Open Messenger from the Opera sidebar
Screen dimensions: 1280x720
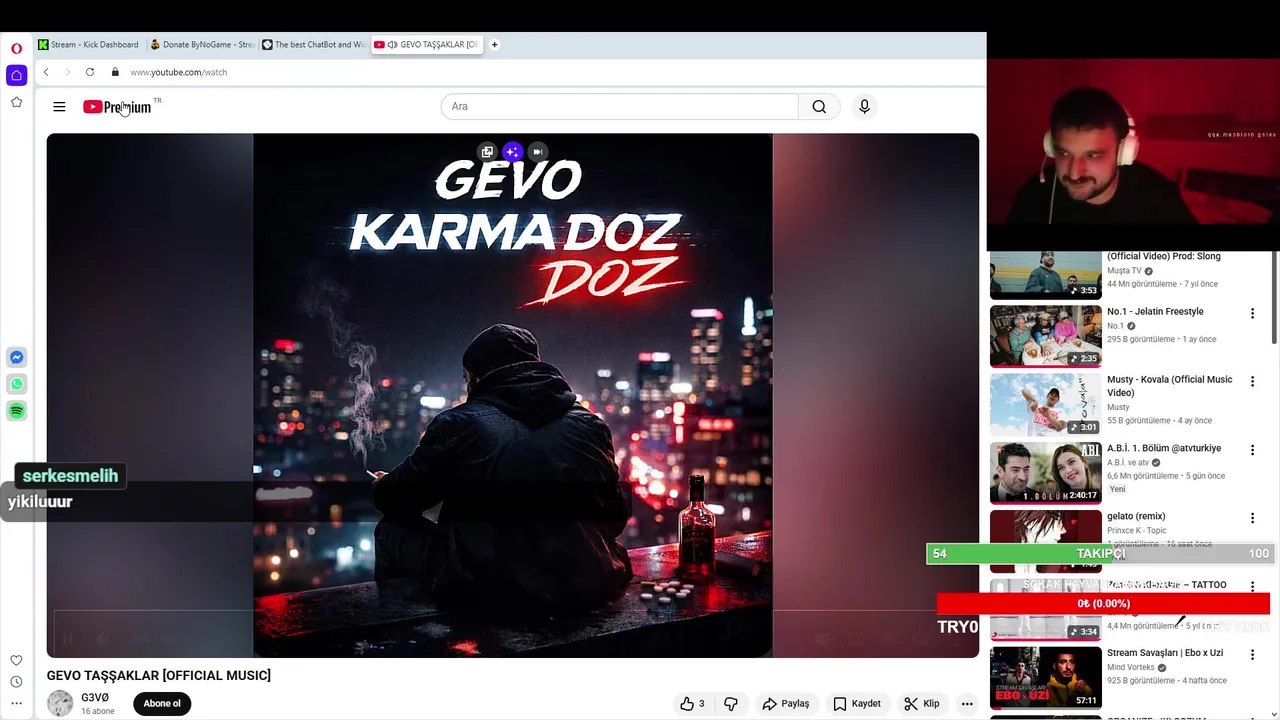[x=16, y=357]
